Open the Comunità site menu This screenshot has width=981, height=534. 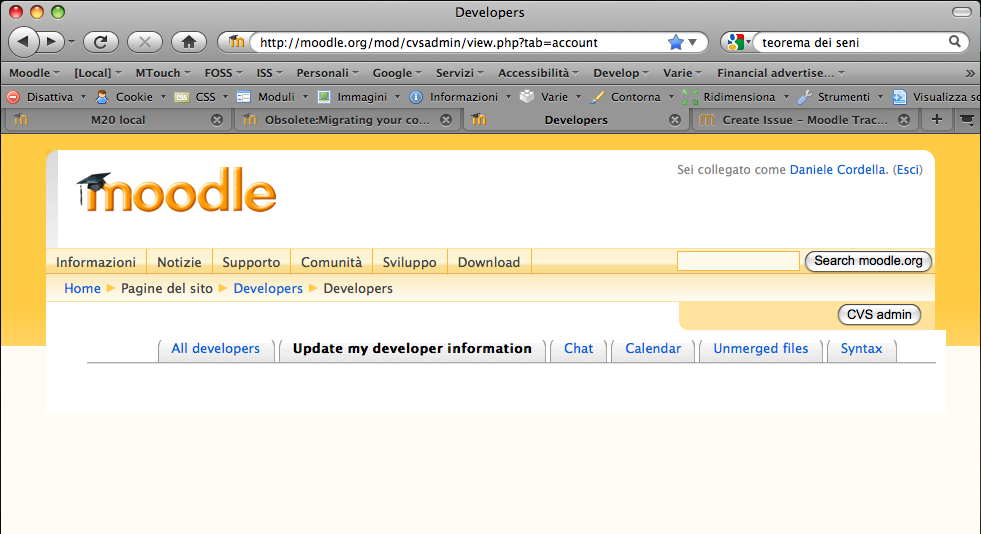click(x=331, y=262)
